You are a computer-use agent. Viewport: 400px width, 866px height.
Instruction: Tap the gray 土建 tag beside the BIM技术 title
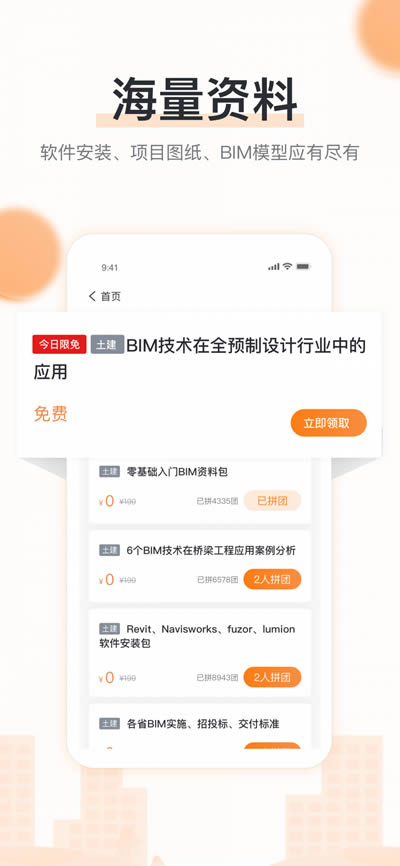pos(107,345)
